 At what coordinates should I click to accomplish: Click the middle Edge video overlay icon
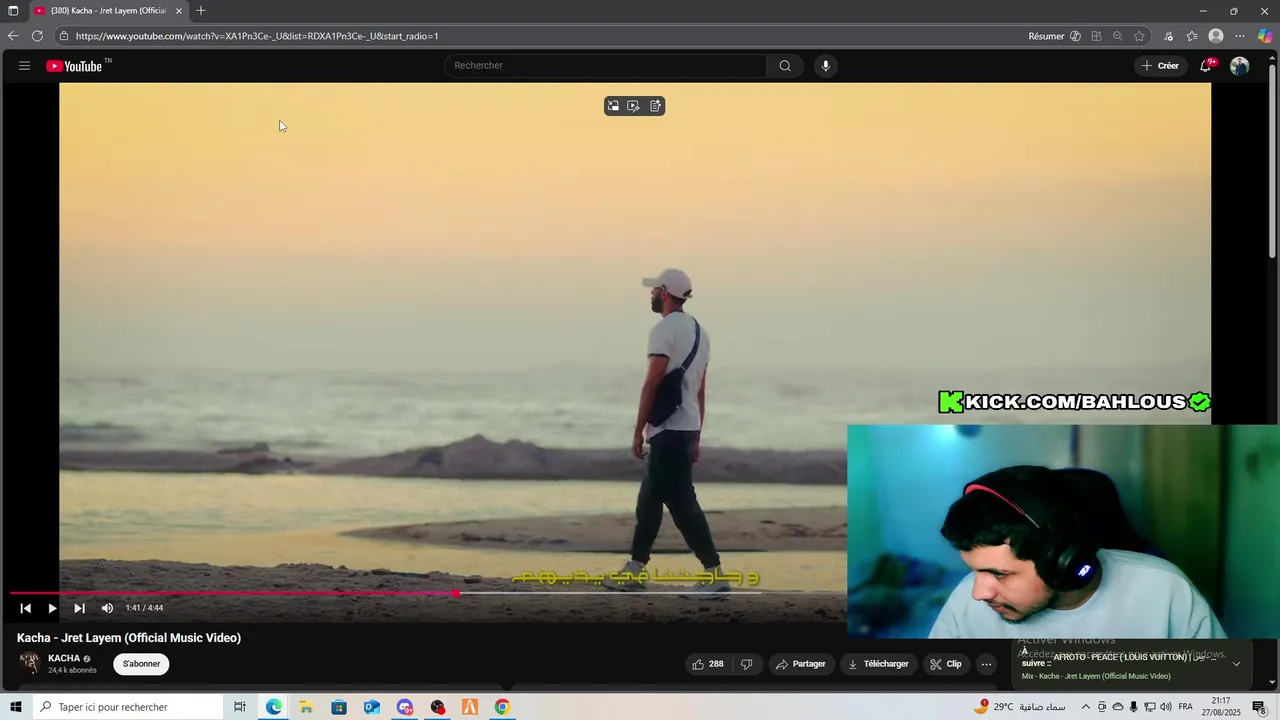click(x=634, y=106)
